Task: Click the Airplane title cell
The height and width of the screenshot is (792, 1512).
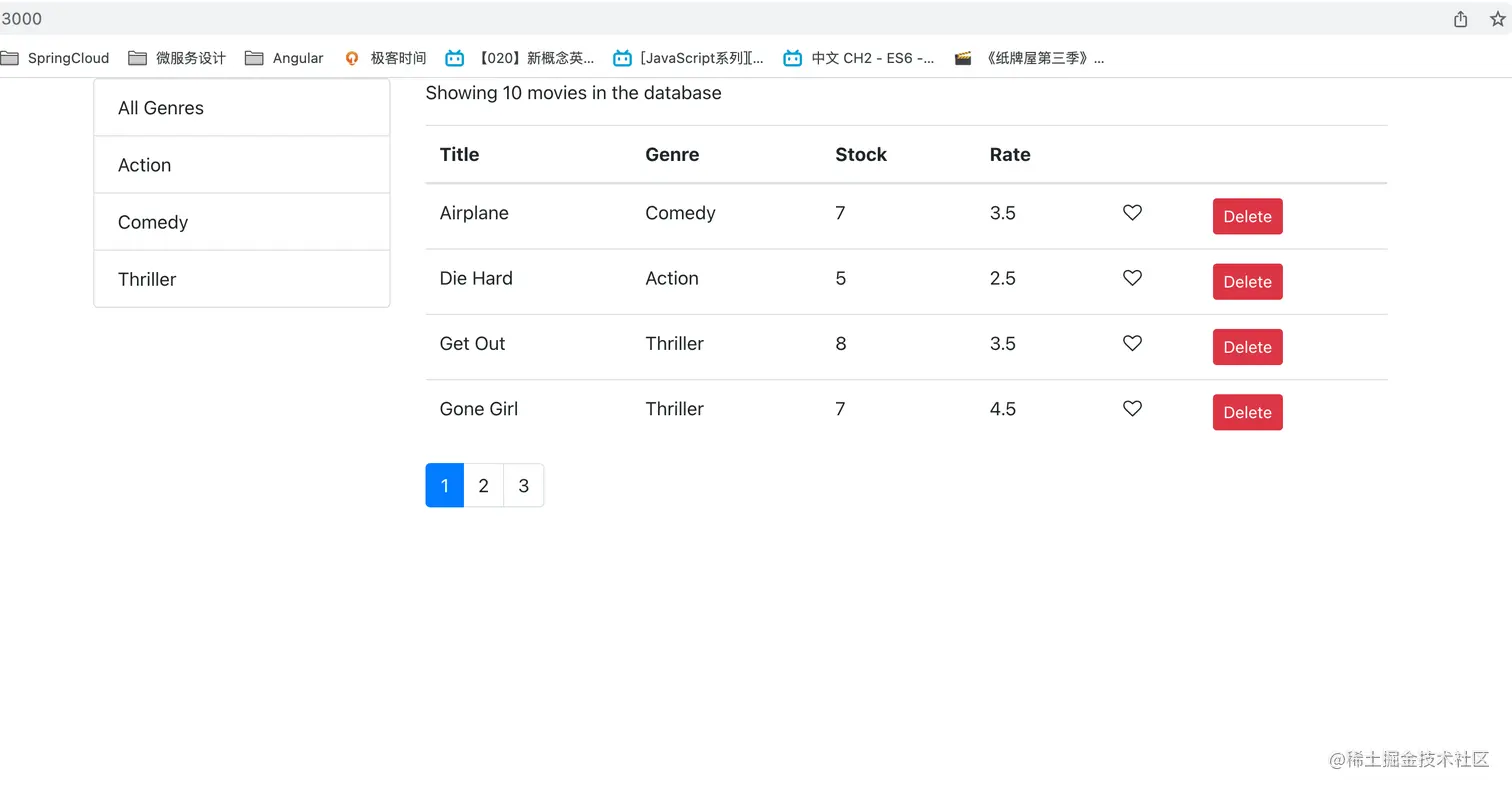Action: tap(474, 213)
